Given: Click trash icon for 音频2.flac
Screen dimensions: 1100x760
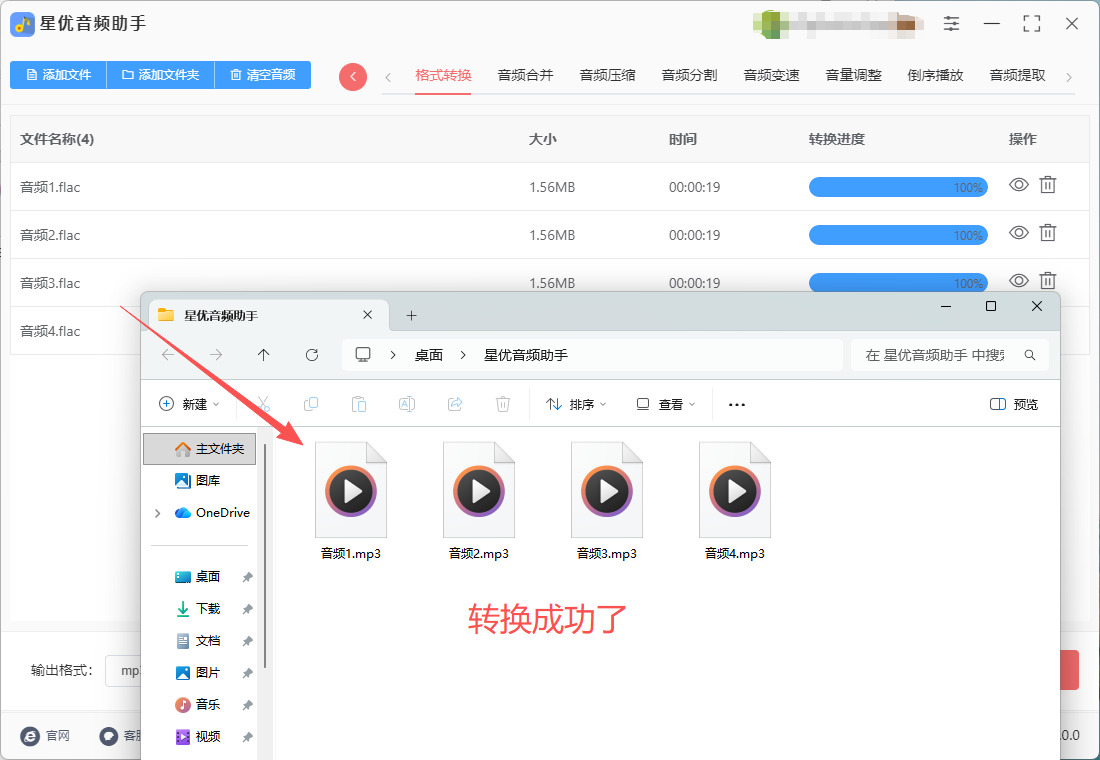Looking at the screenshot, I should 1047,233.
